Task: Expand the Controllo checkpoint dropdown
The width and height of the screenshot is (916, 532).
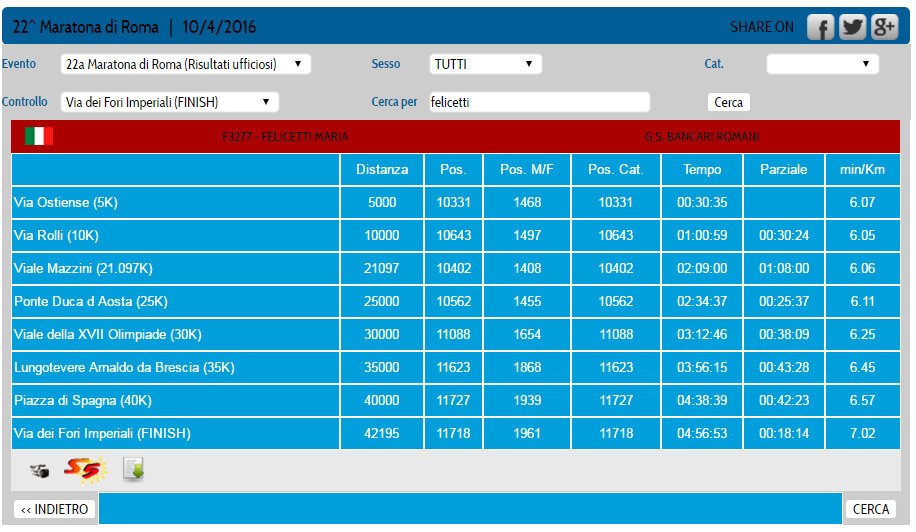Action: [x=169, y=102]
